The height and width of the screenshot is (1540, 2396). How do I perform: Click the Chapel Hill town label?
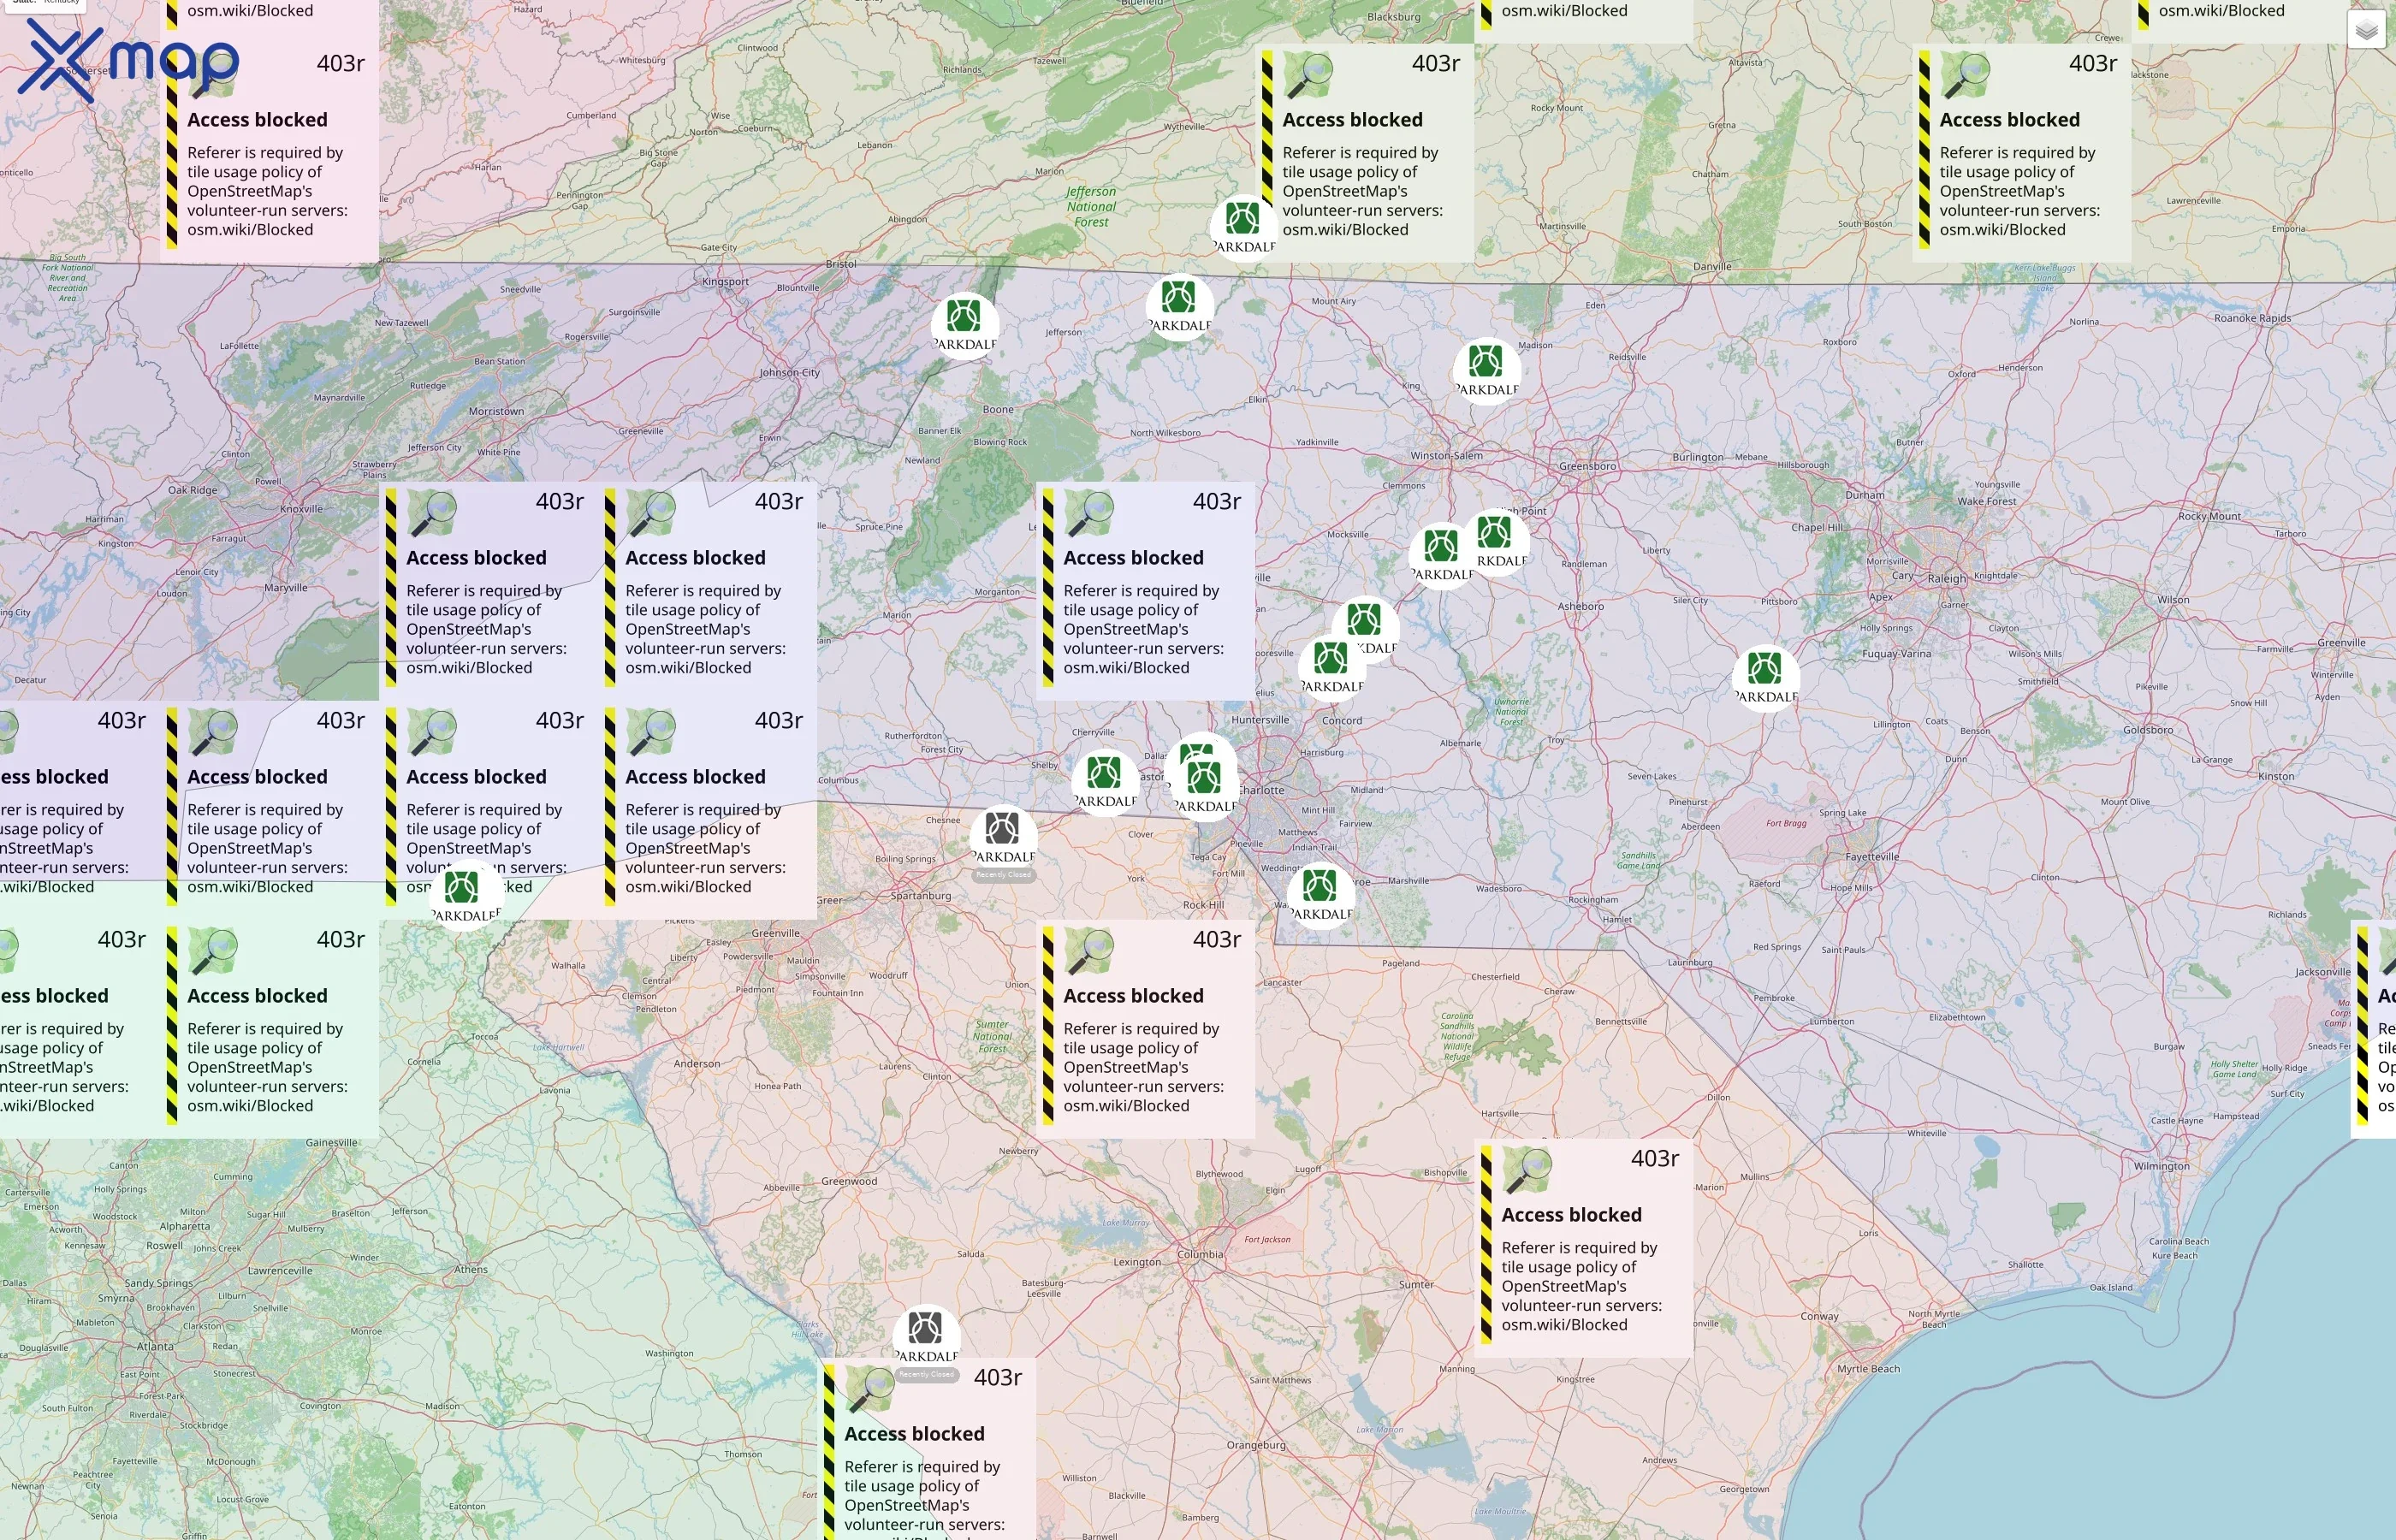pos(1816,528)
